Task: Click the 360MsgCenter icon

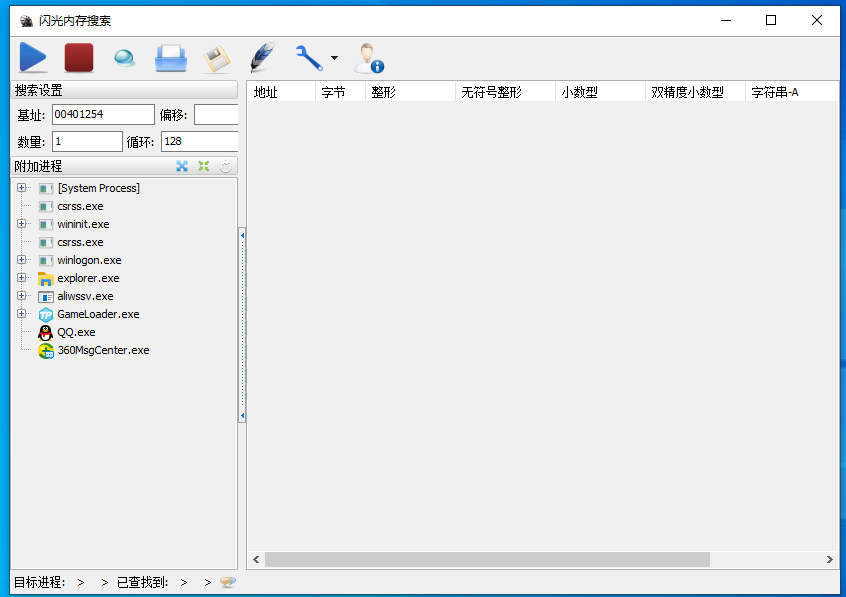Action: point(46,351)
